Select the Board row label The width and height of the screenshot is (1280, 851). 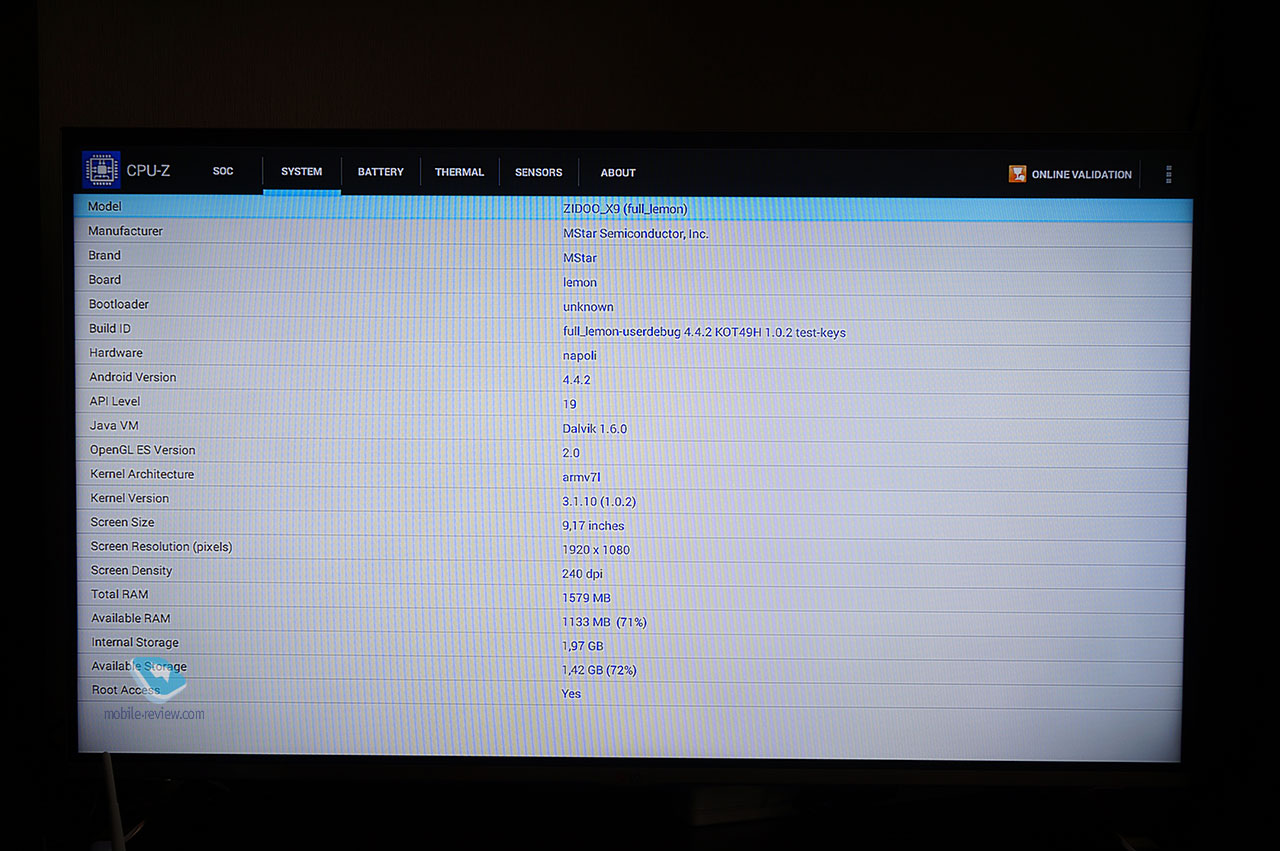(x=105, y=280)
